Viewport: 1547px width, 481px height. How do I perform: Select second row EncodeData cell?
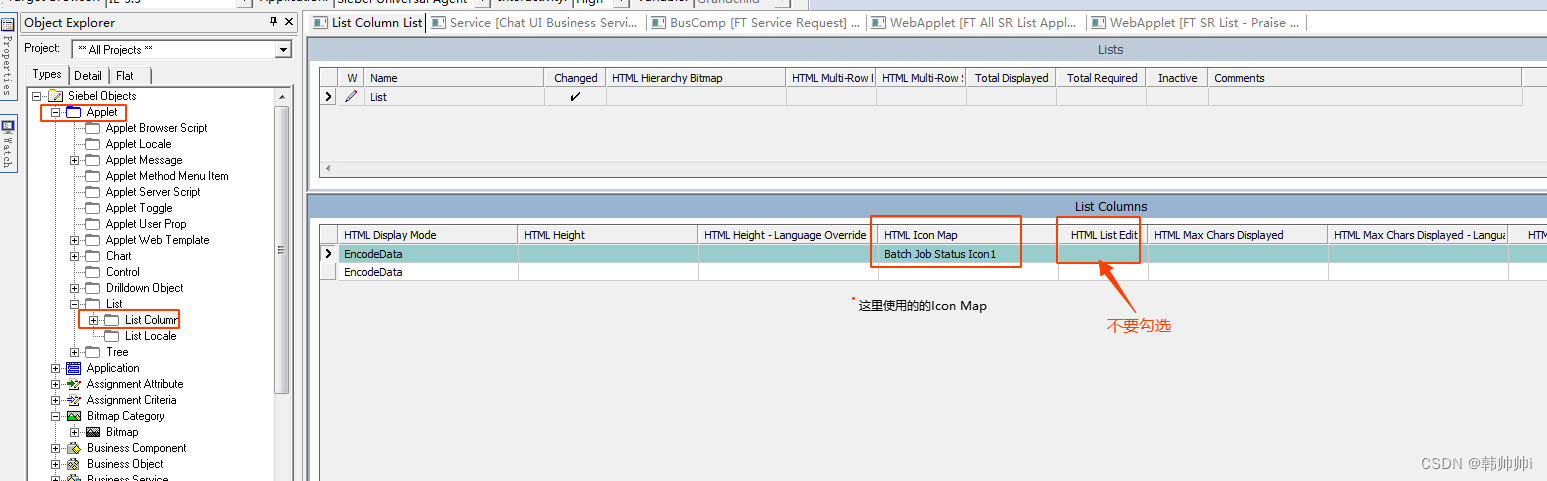[x=428, y=272]
